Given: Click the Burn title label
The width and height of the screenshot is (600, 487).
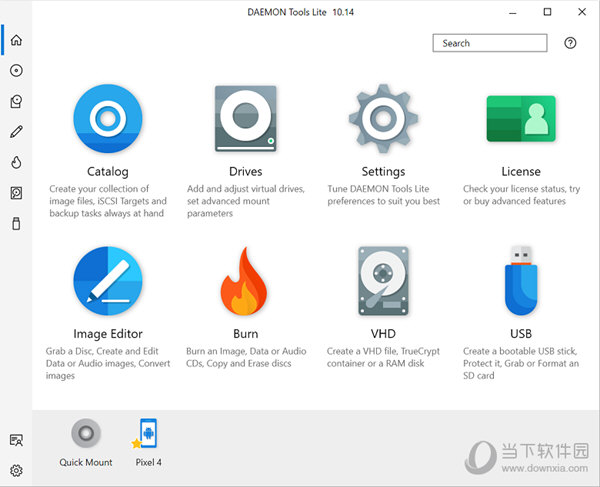Looking at the screenshot, I should click(x=246, y=334).
